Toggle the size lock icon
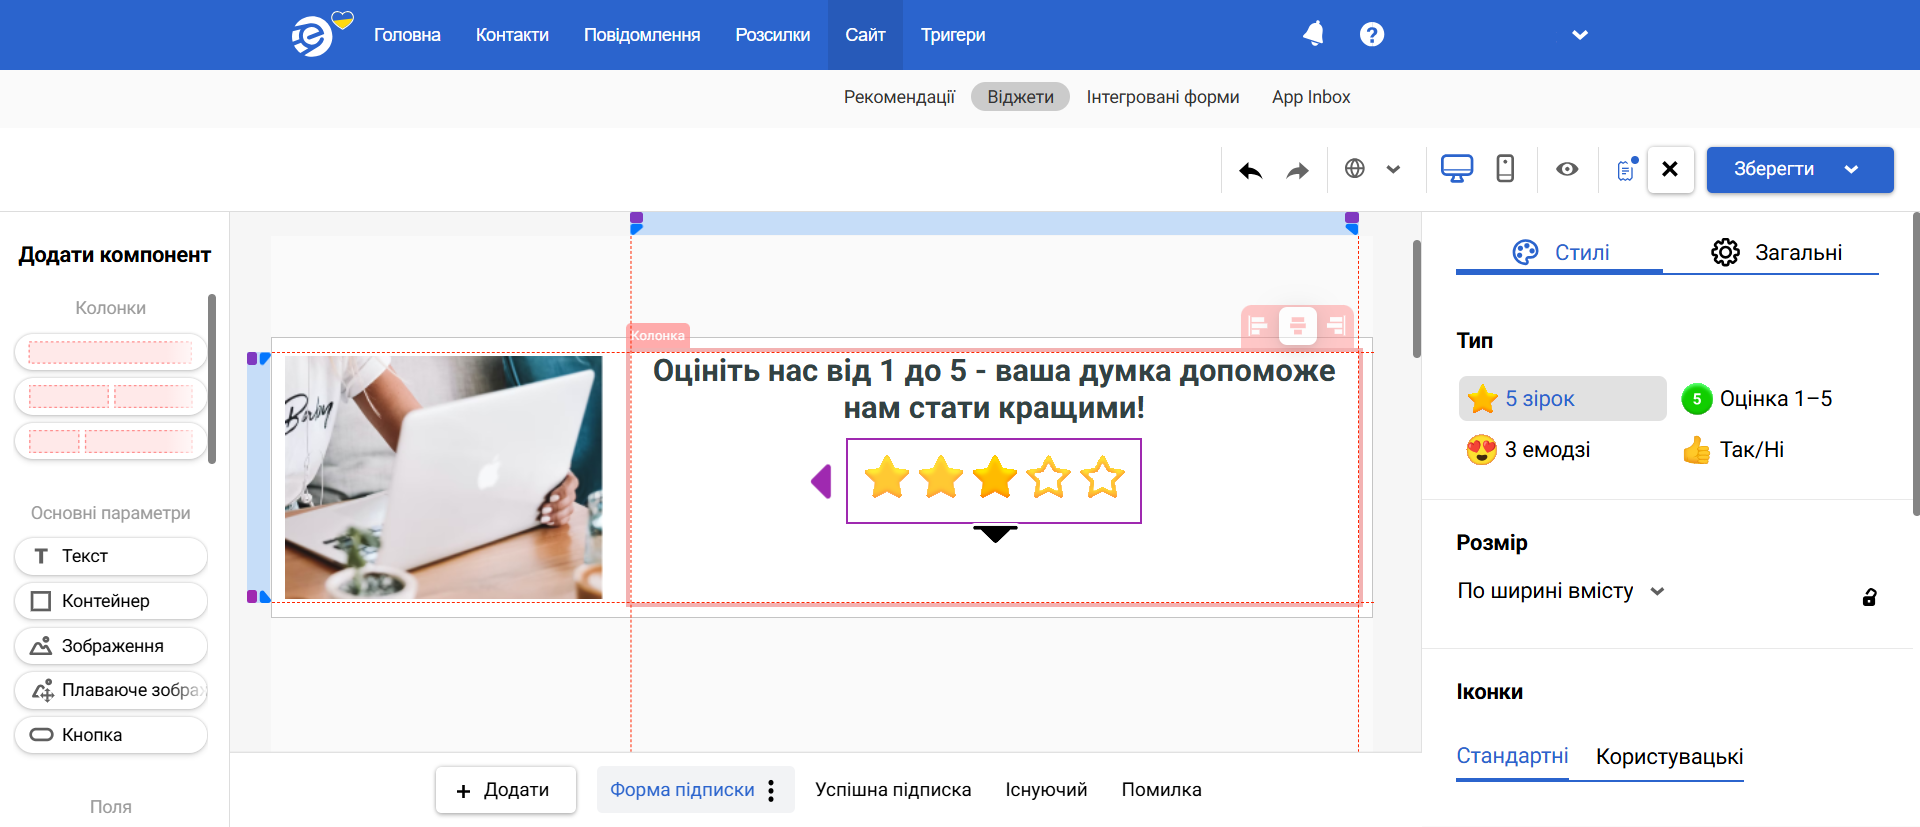Image resolution: width=1920 pixels, height=827 pixels. [x=1869, y=597]
